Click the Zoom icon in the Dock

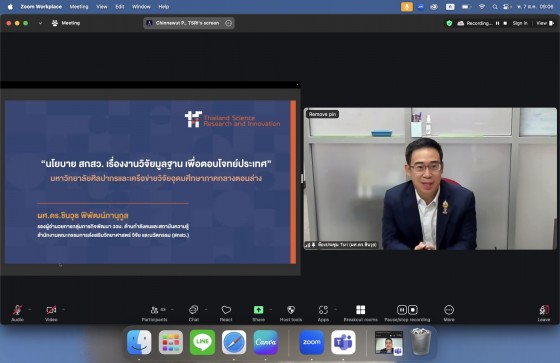pos(311,342)
